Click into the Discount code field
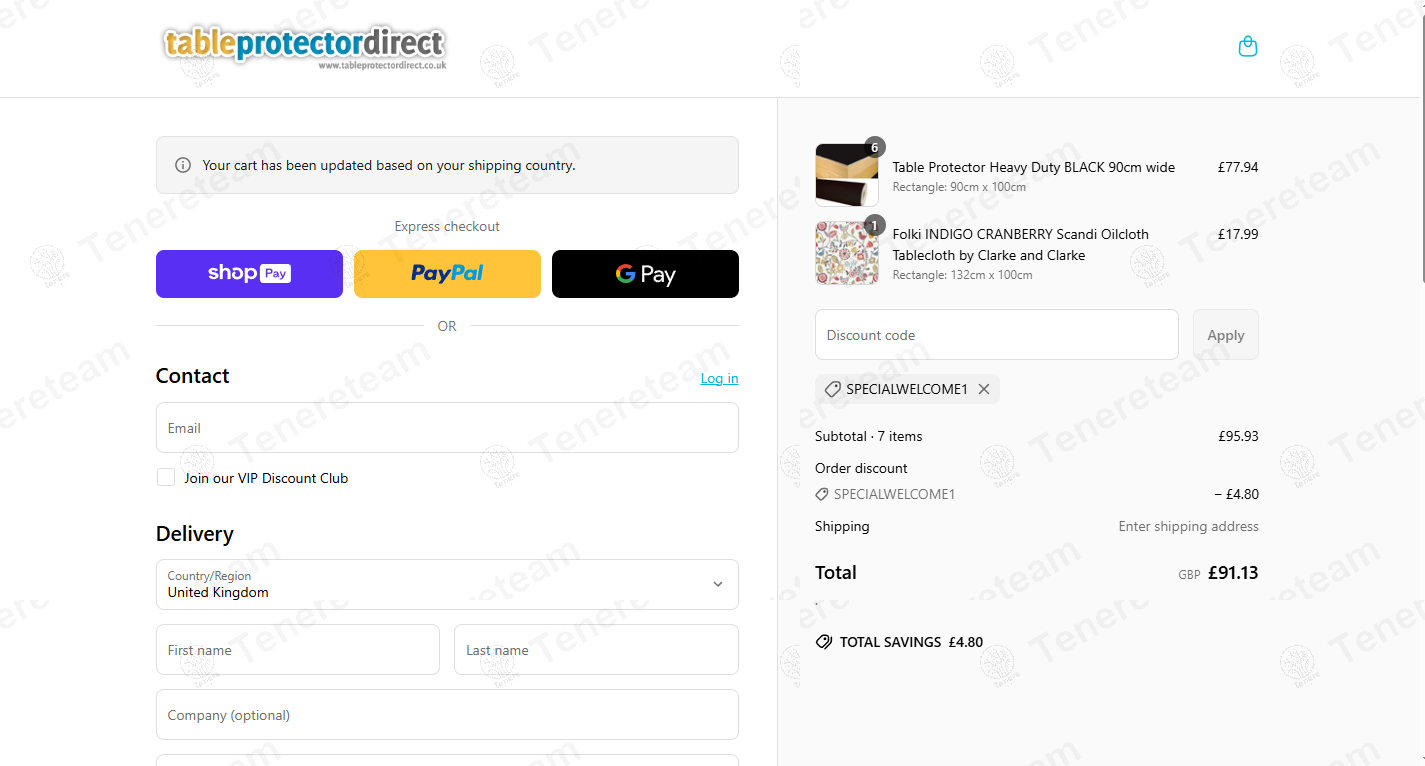The image size is (1425, 766). click(997, 335)
